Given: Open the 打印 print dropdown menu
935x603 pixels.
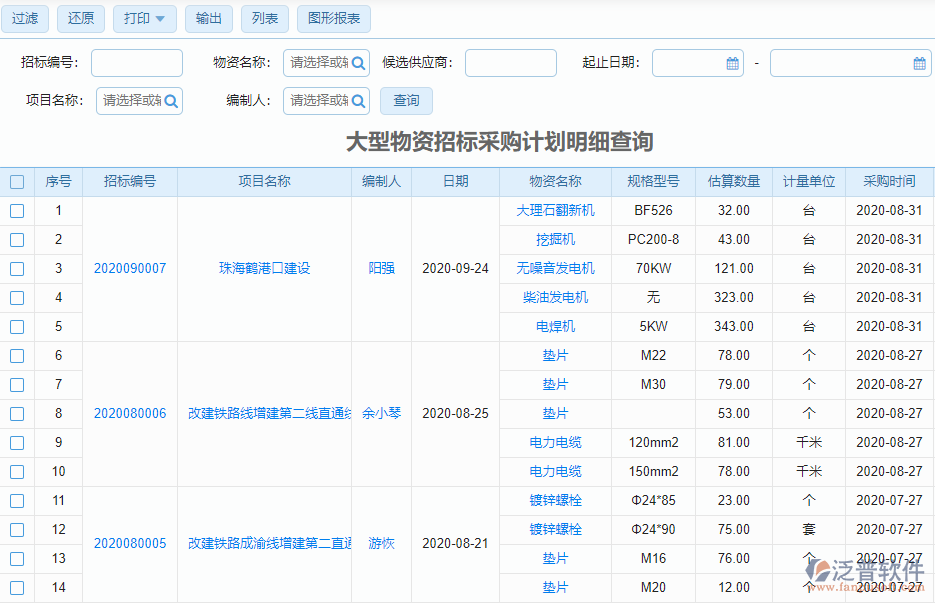Looking at the screenshot, I should (x=144, y=18).
